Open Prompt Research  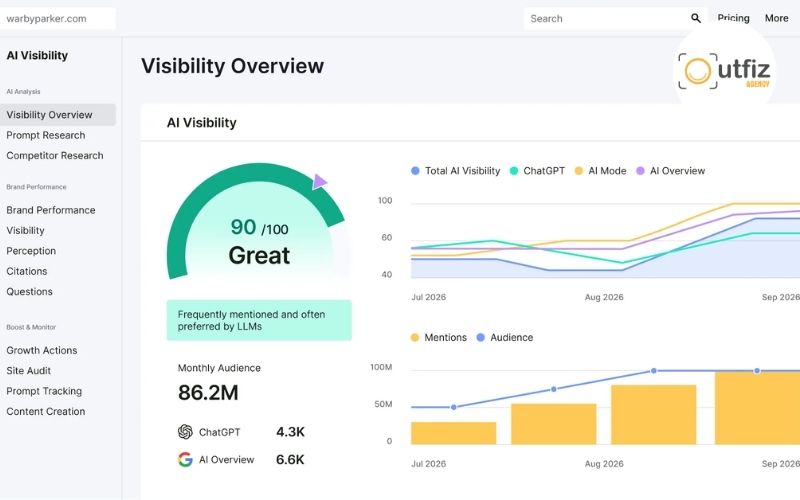pyautogui.click(x=46, y=135)
